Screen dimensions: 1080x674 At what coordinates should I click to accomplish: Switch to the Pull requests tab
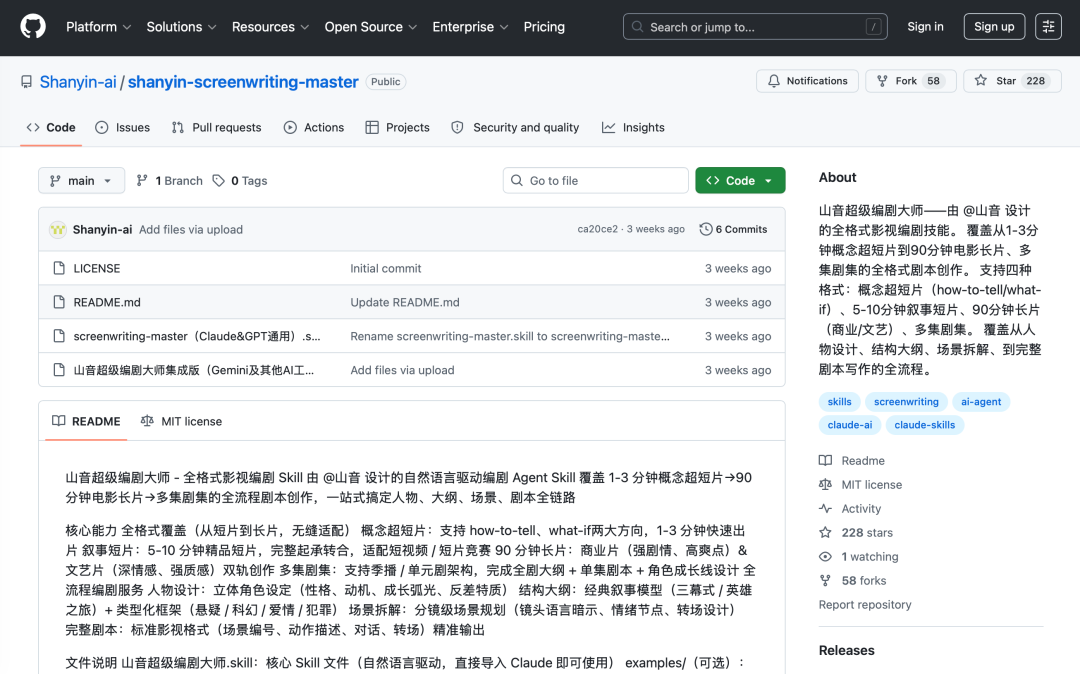[x=216, y=128]
